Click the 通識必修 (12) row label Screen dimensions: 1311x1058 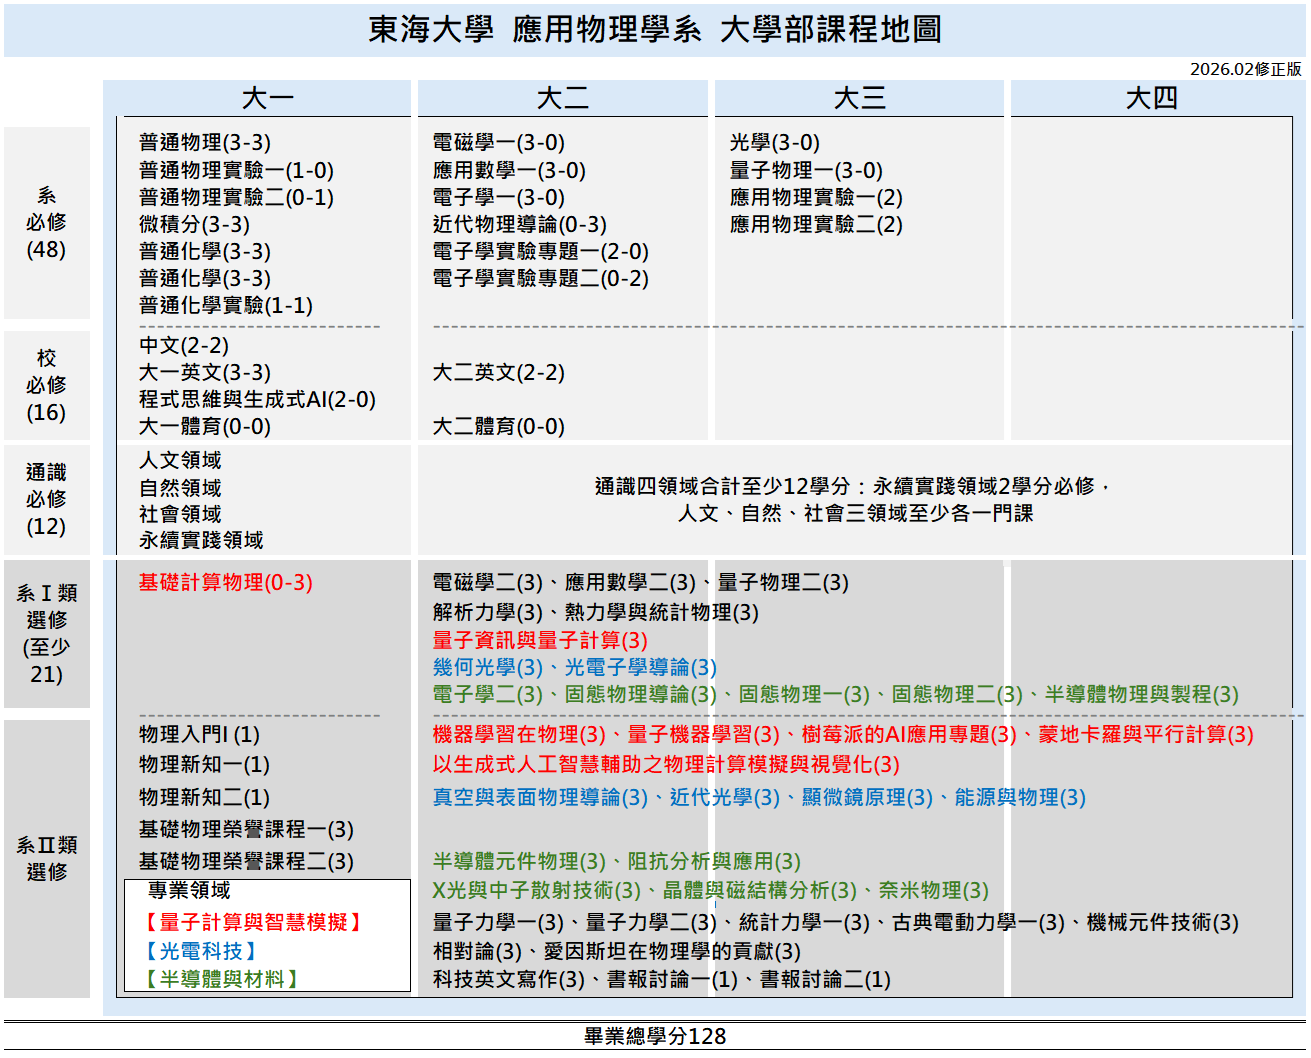[x=46, y=499]
